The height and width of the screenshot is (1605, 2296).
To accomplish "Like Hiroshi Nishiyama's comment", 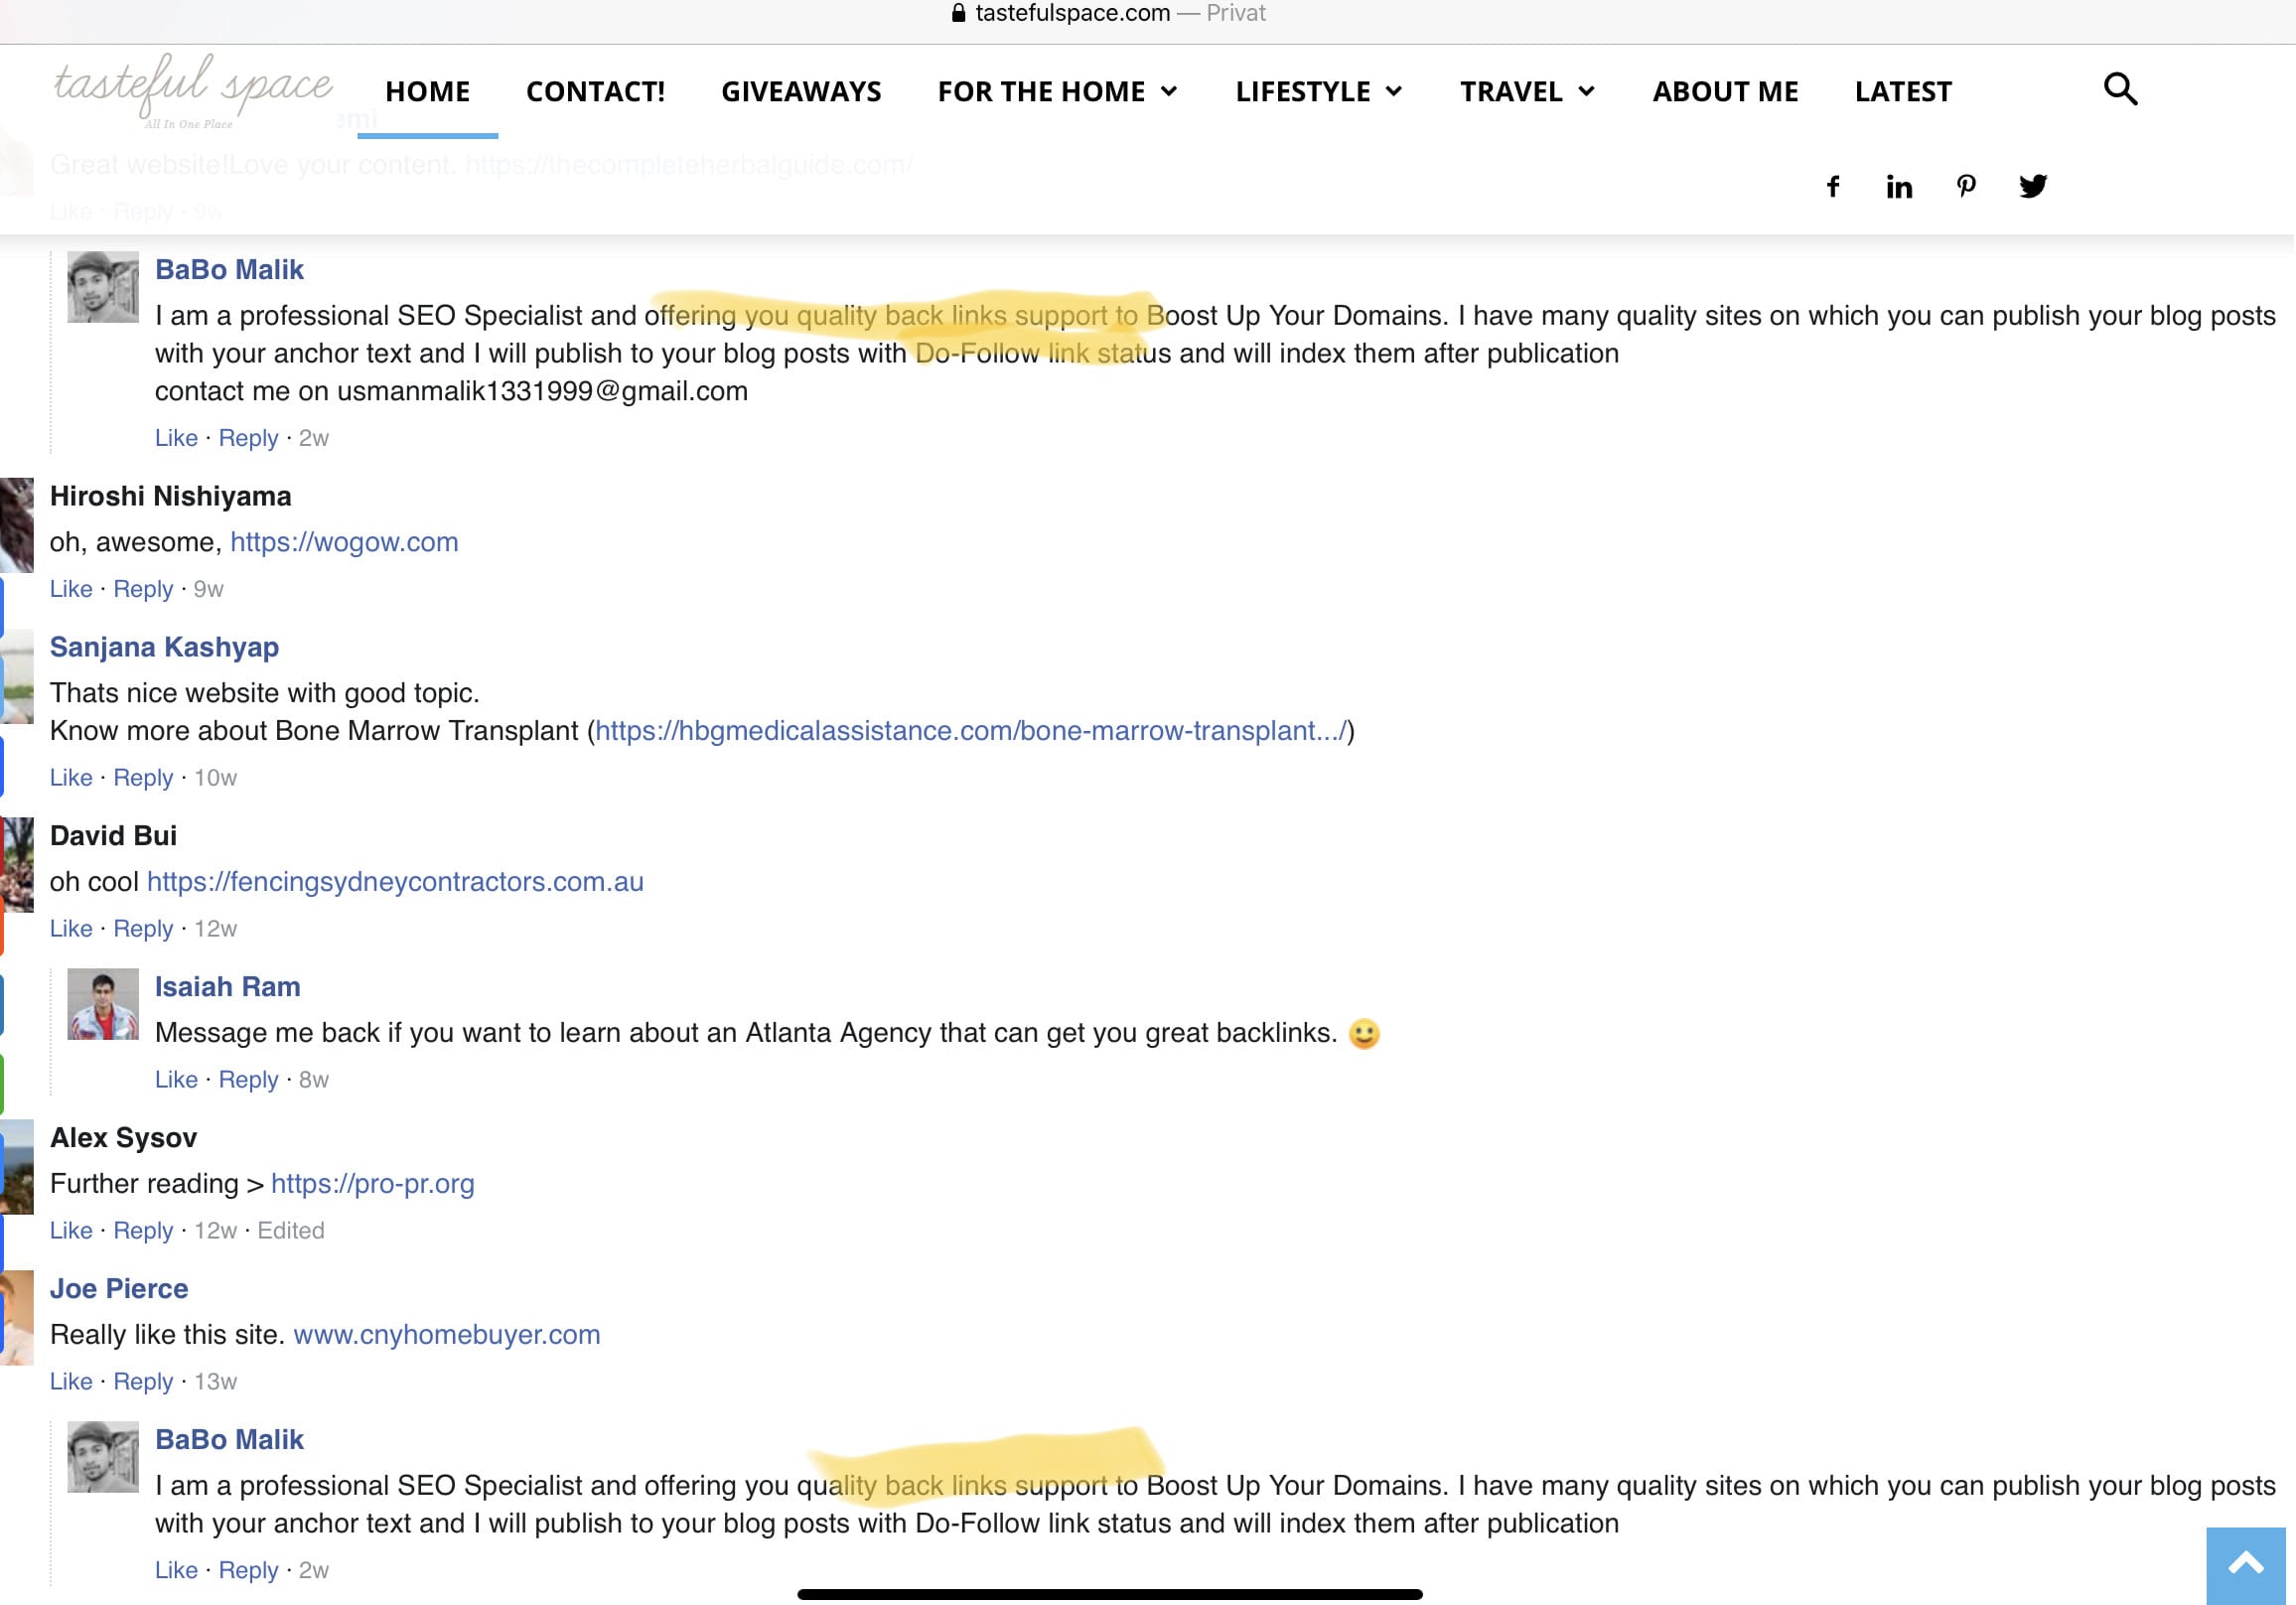I will (71, 589).
